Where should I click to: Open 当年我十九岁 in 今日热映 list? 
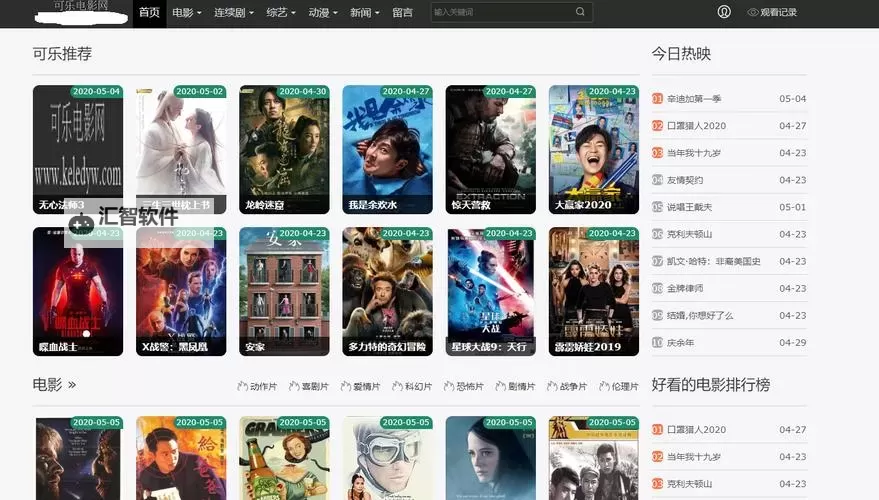(694, 152)
